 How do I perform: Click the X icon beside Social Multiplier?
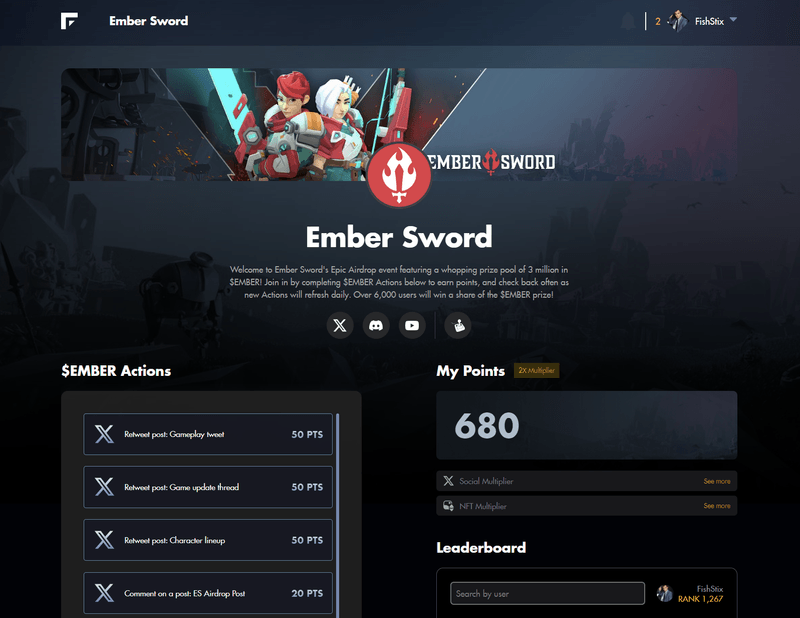coord(448,481)
